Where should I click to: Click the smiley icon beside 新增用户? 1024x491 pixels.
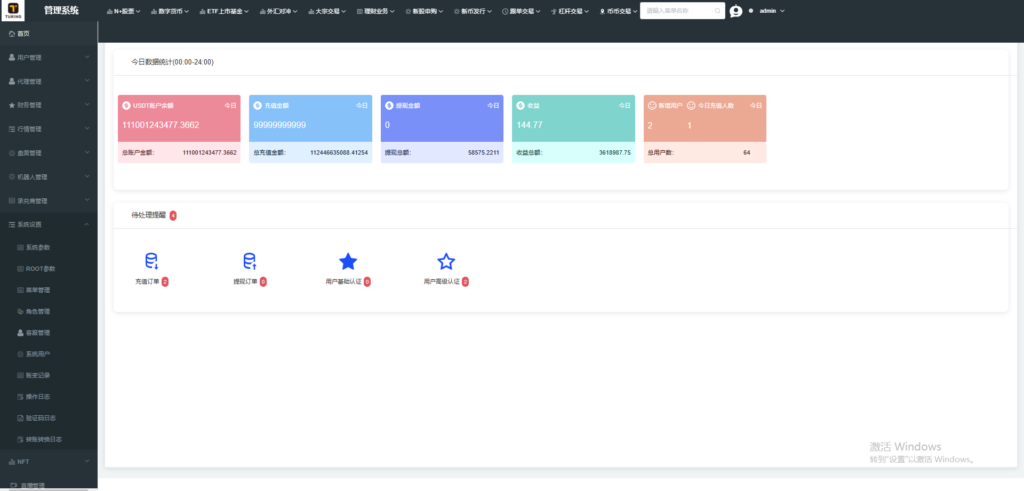pos(652,105)
